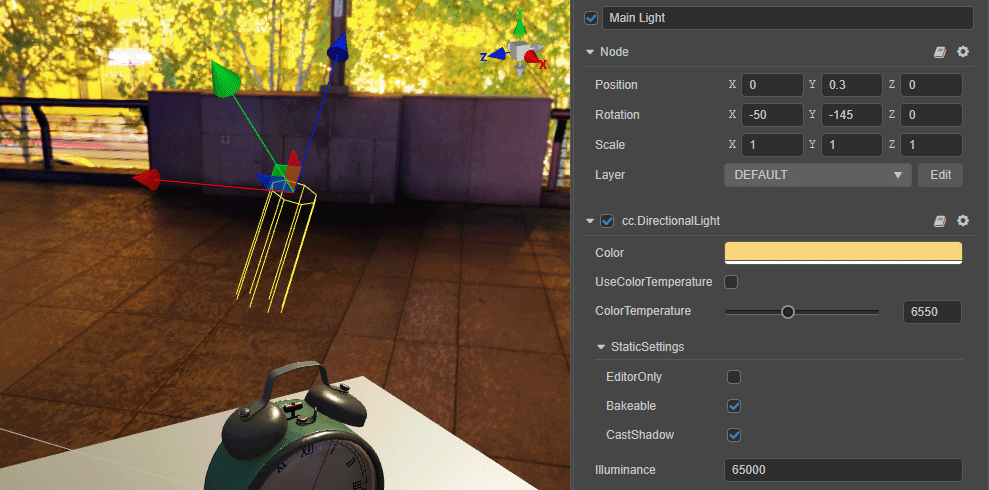
Task: Select the red X-axis arrow of the move gizmo
Action: pos(146,180)
